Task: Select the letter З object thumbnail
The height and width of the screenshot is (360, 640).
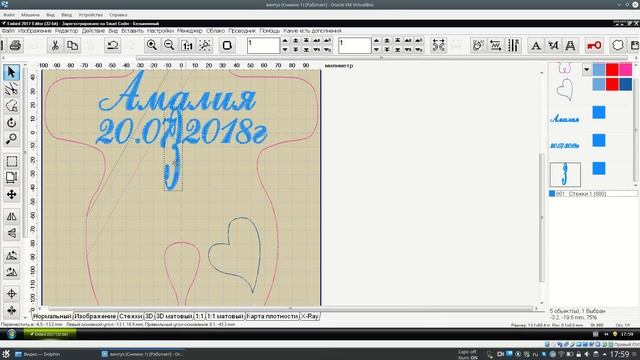Action: [x=565, y=174]
